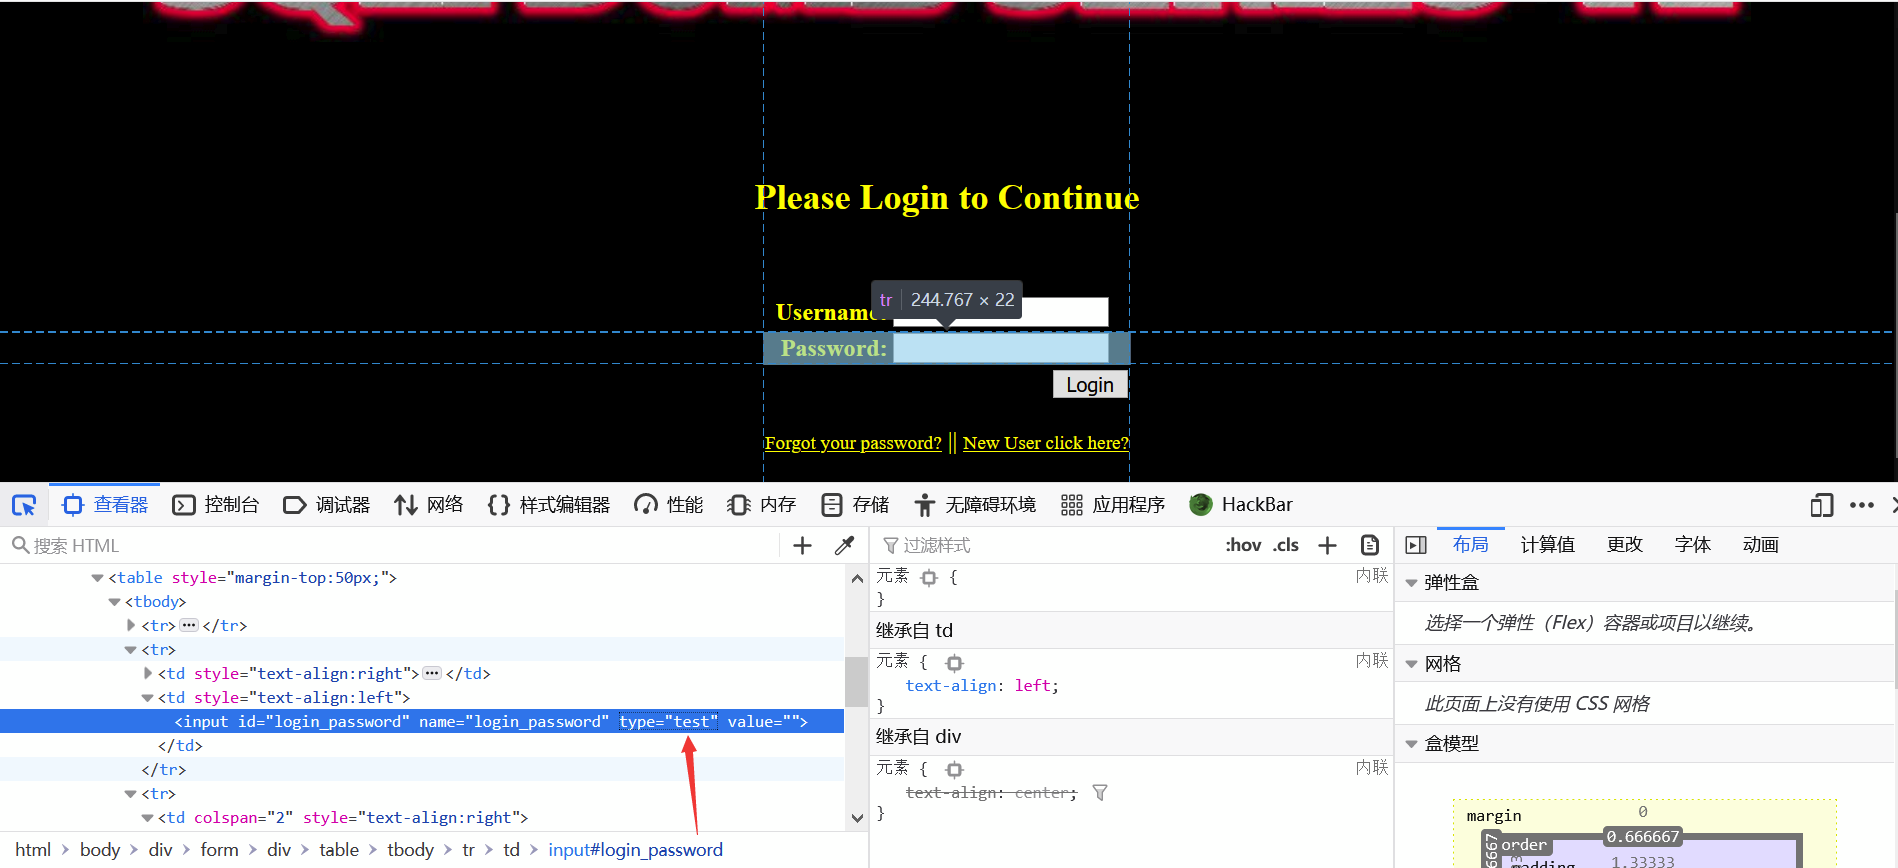The width and height of the screenshot is (1898, 868).
Task: Switch to the Application (应用程序) tab
Action: coord(1113,505)
